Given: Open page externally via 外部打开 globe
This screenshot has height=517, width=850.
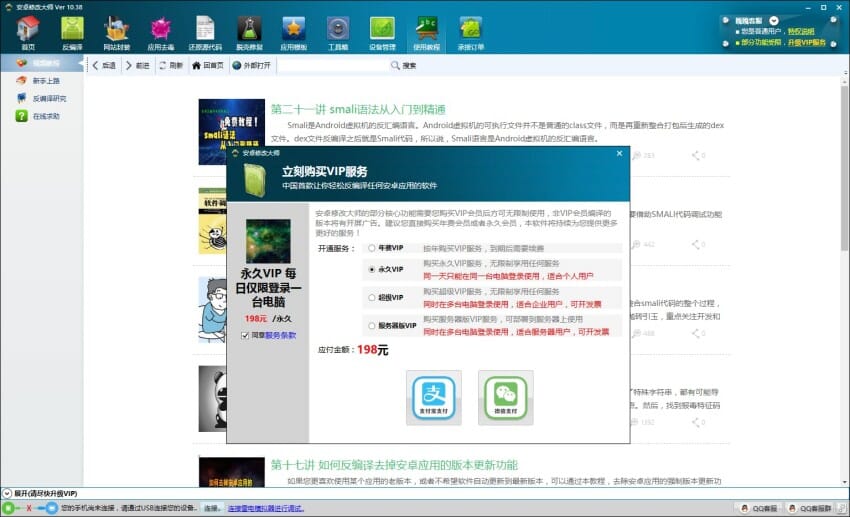Looking at the screenshot, I should [251, 66].
